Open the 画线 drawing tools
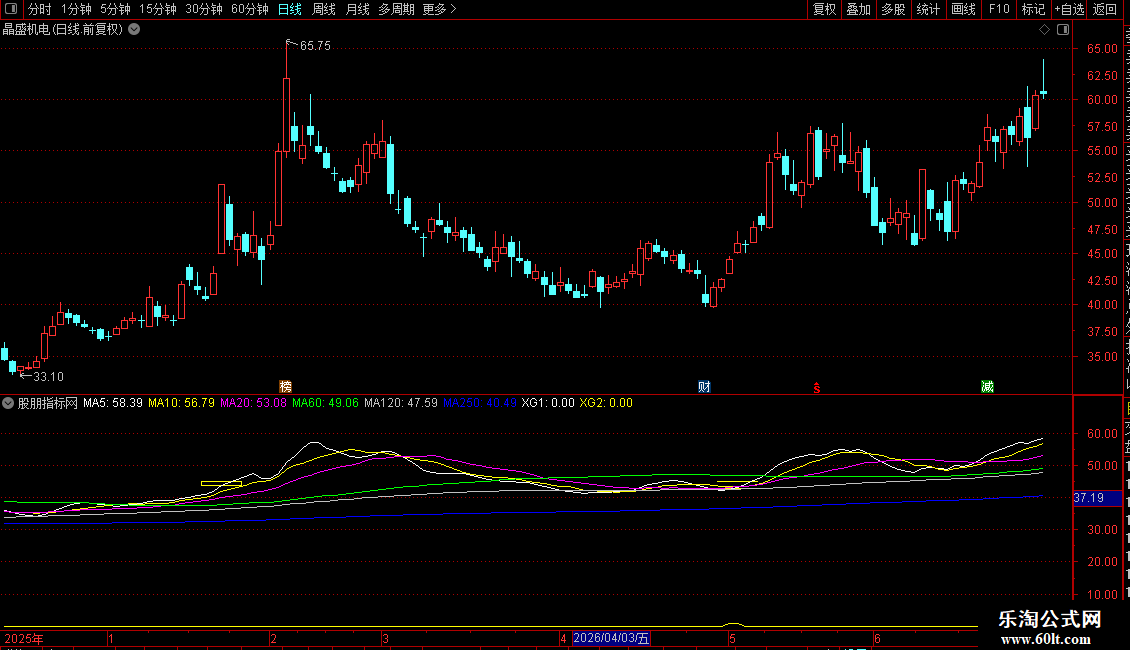 pyautogui.click(x=963, y=9)
